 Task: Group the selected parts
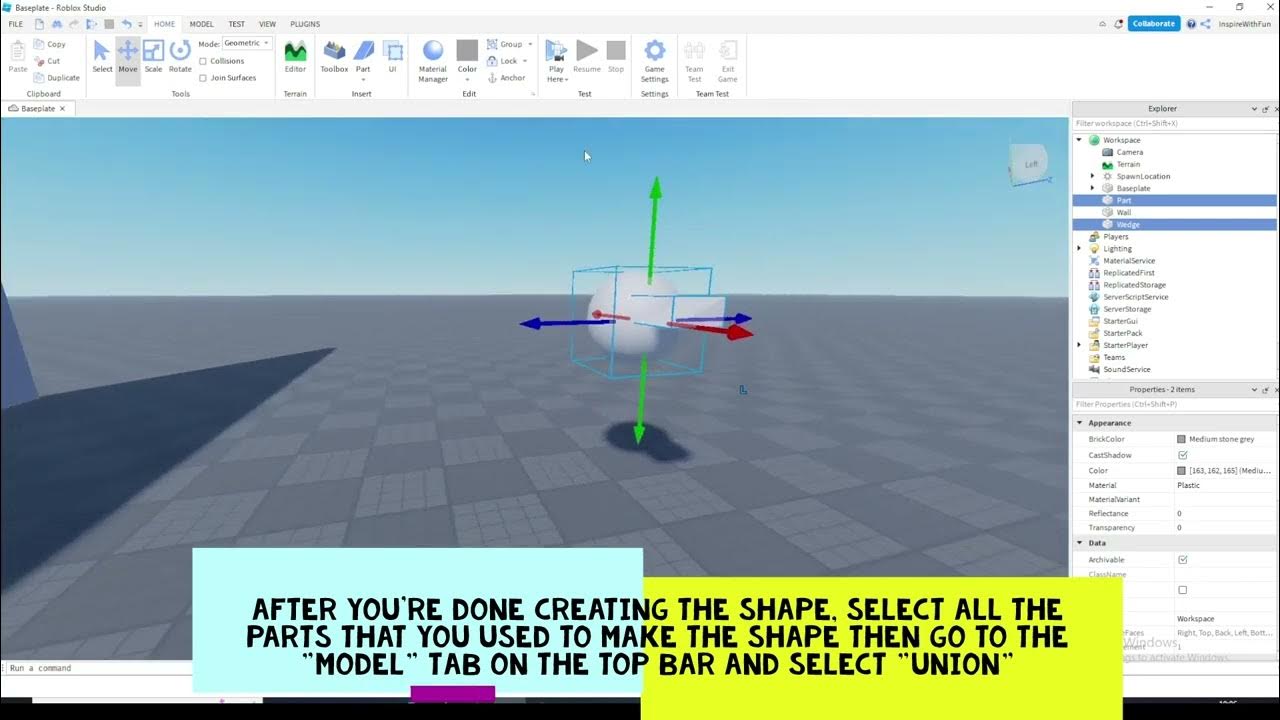tap(506, 44)
